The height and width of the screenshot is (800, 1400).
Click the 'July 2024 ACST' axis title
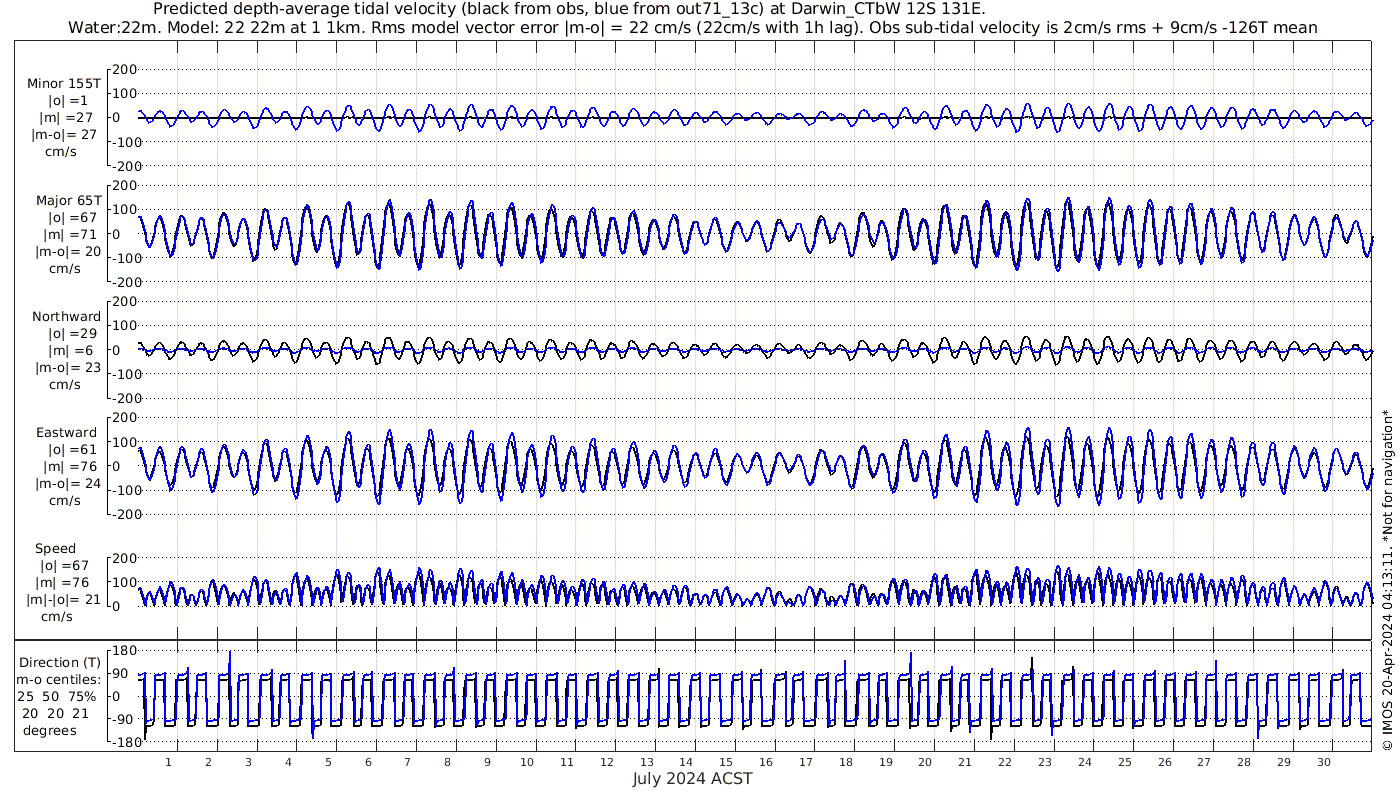coord(692,779)
